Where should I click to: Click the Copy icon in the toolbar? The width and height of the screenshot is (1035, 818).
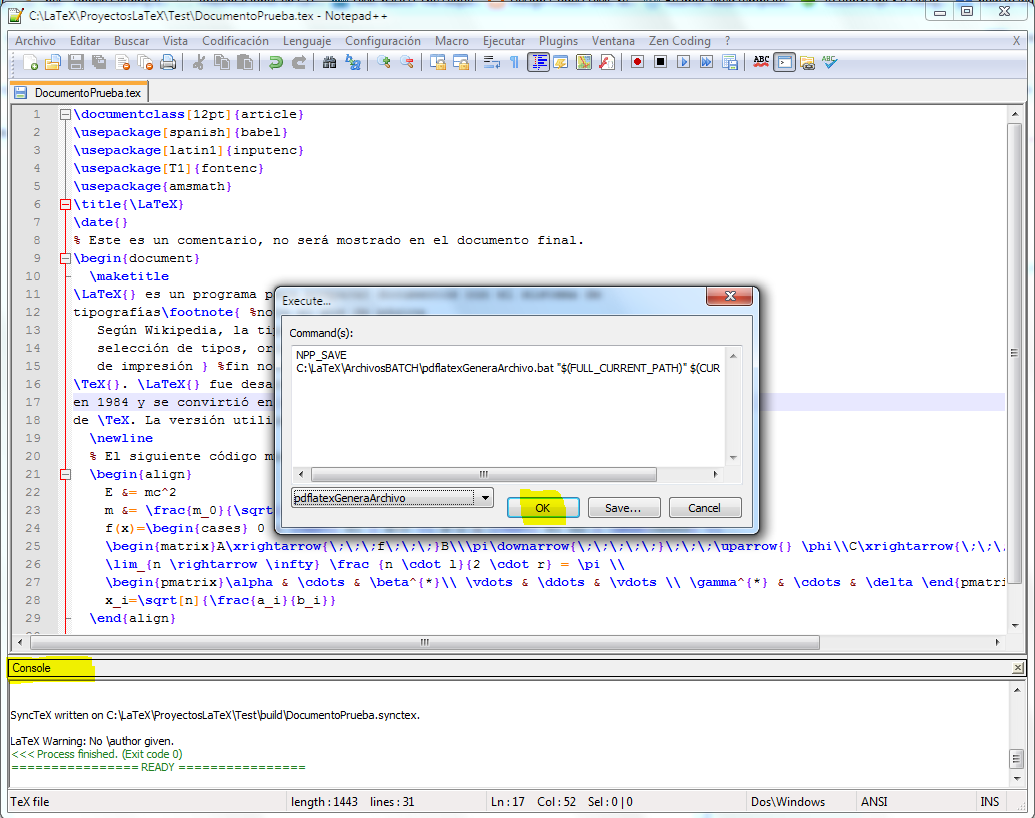click(222, 63)
